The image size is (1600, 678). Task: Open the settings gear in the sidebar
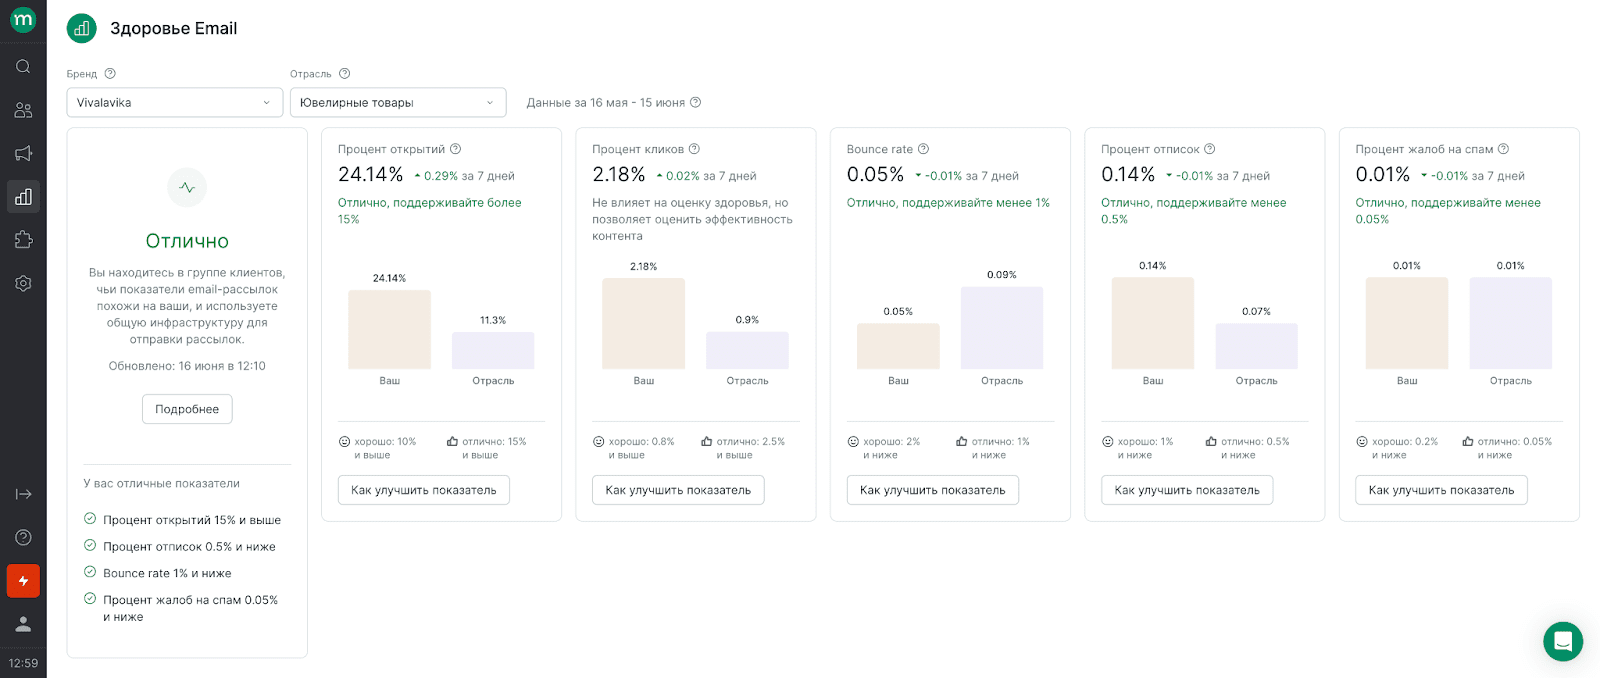(x=23, y=283)
